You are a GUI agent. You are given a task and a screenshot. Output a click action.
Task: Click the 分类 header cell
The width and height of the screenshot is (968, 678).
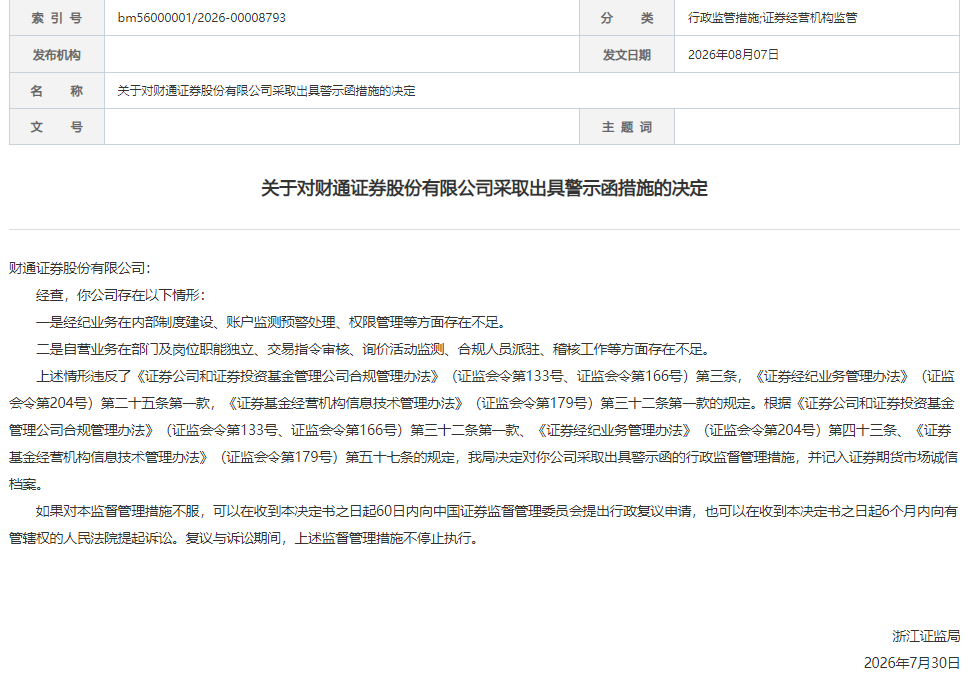(627, 18)
